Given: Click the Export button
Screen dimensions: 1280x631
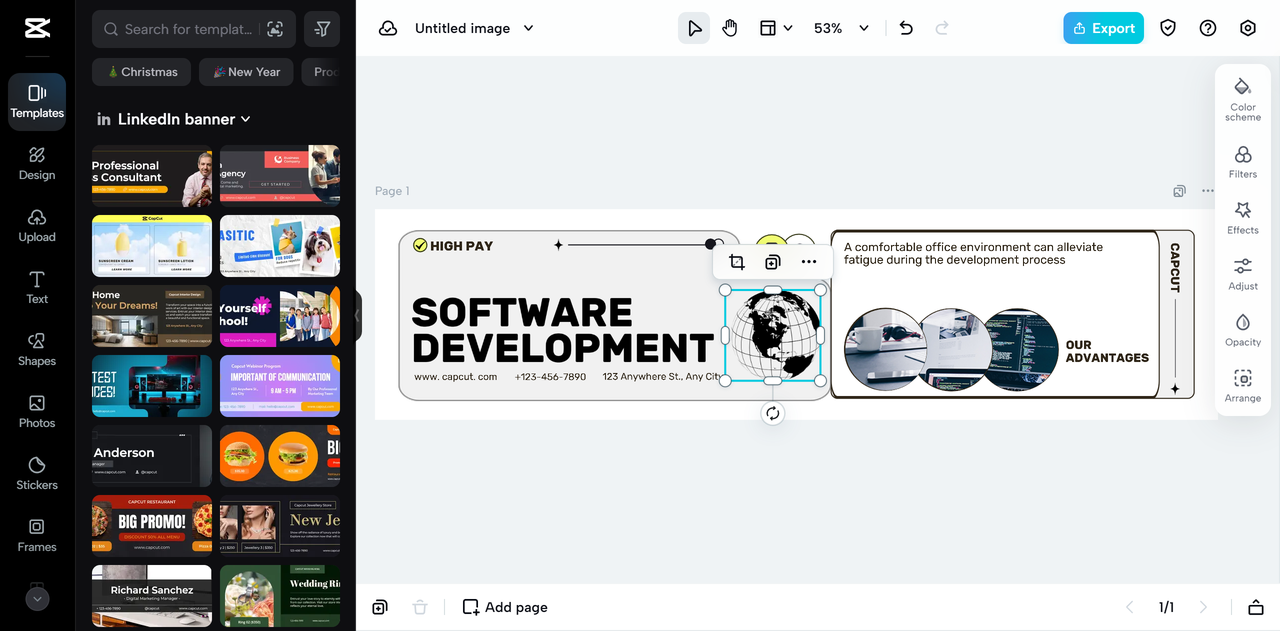Looking at the screenshot, I should 1103,28.
